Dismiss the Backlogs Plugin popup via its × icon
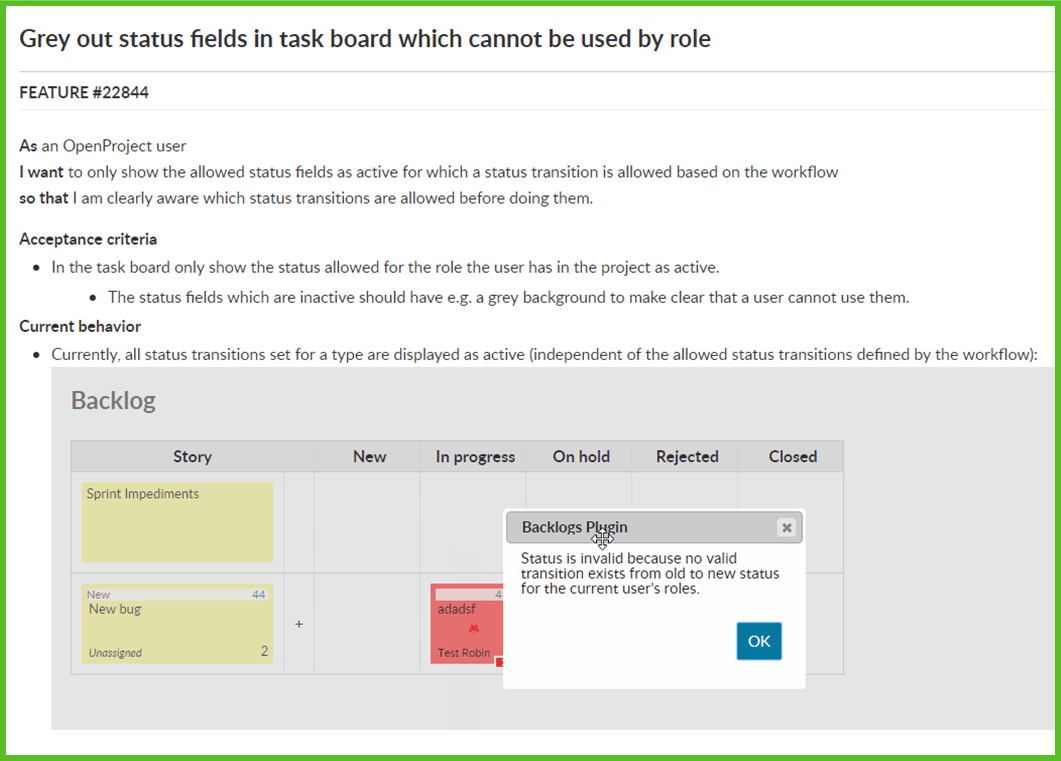 pos(786,527)
